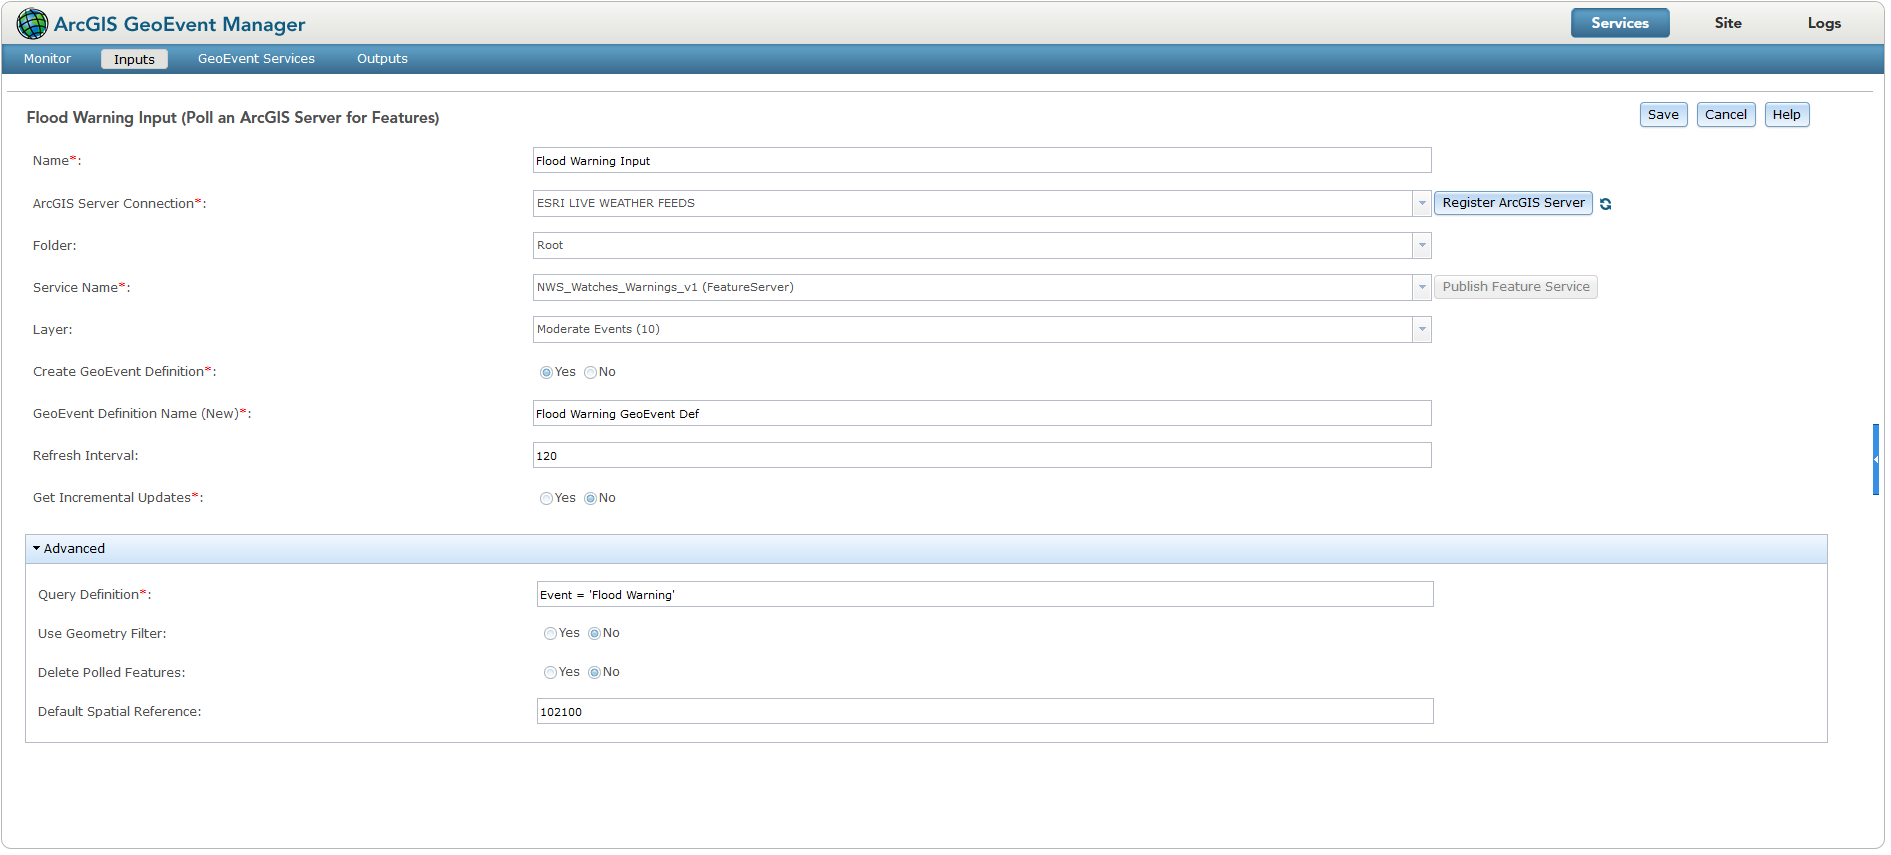Focus the Default Spatial Reference field

coord(985,712)
